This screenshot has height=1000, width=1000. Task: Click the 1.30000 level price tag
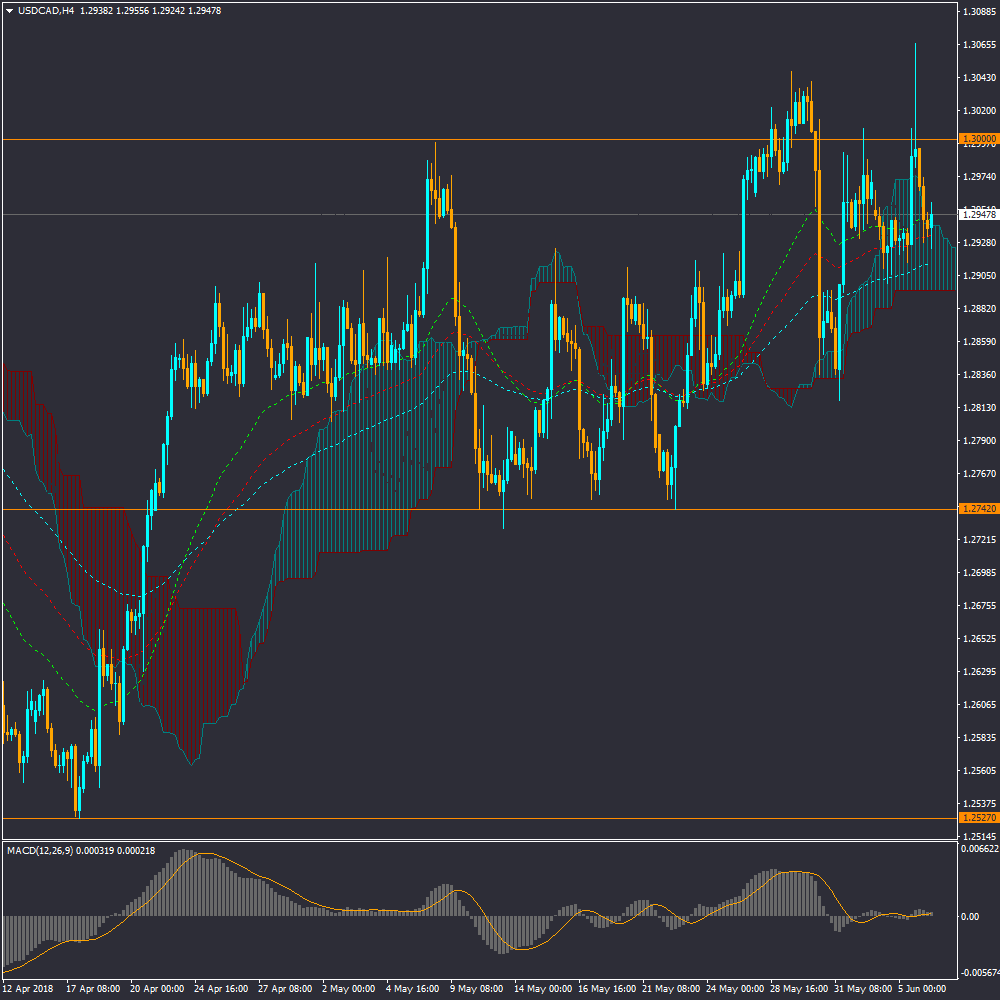click(x=977, y=139)
